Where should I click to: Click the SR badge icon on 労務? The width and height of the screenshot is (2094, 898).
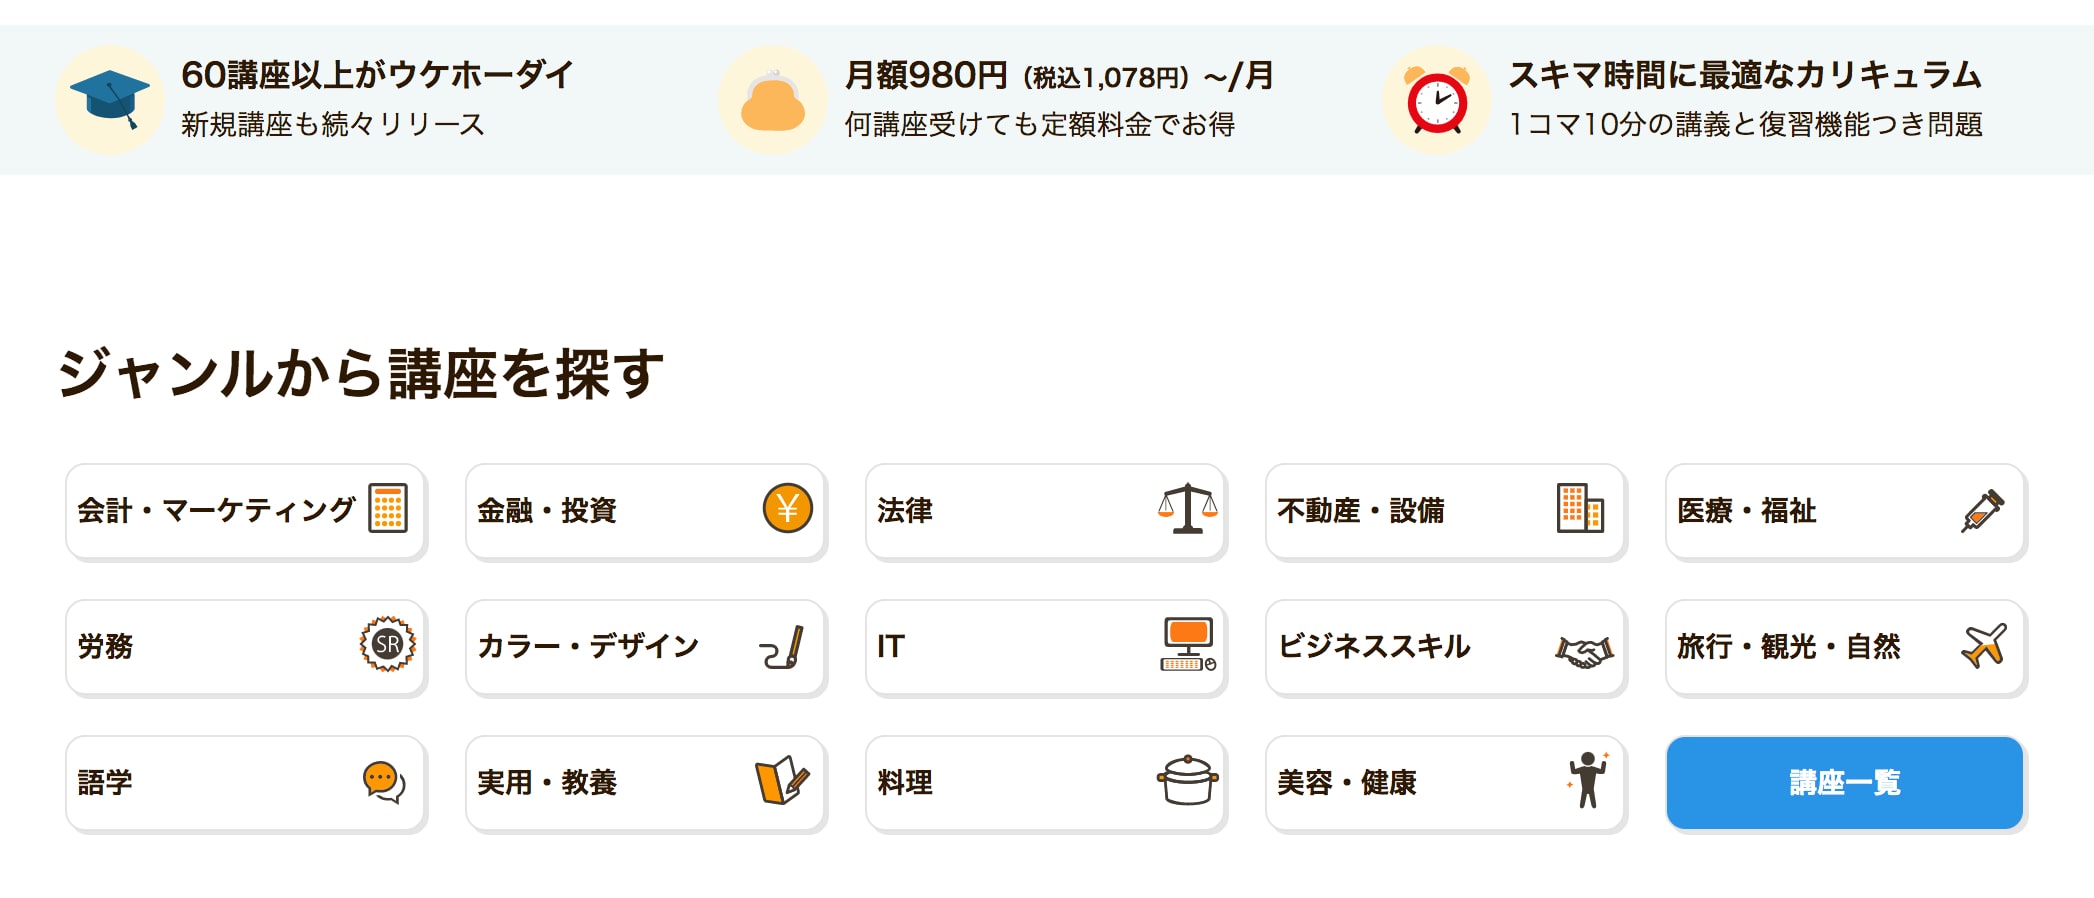coord(388,644)
